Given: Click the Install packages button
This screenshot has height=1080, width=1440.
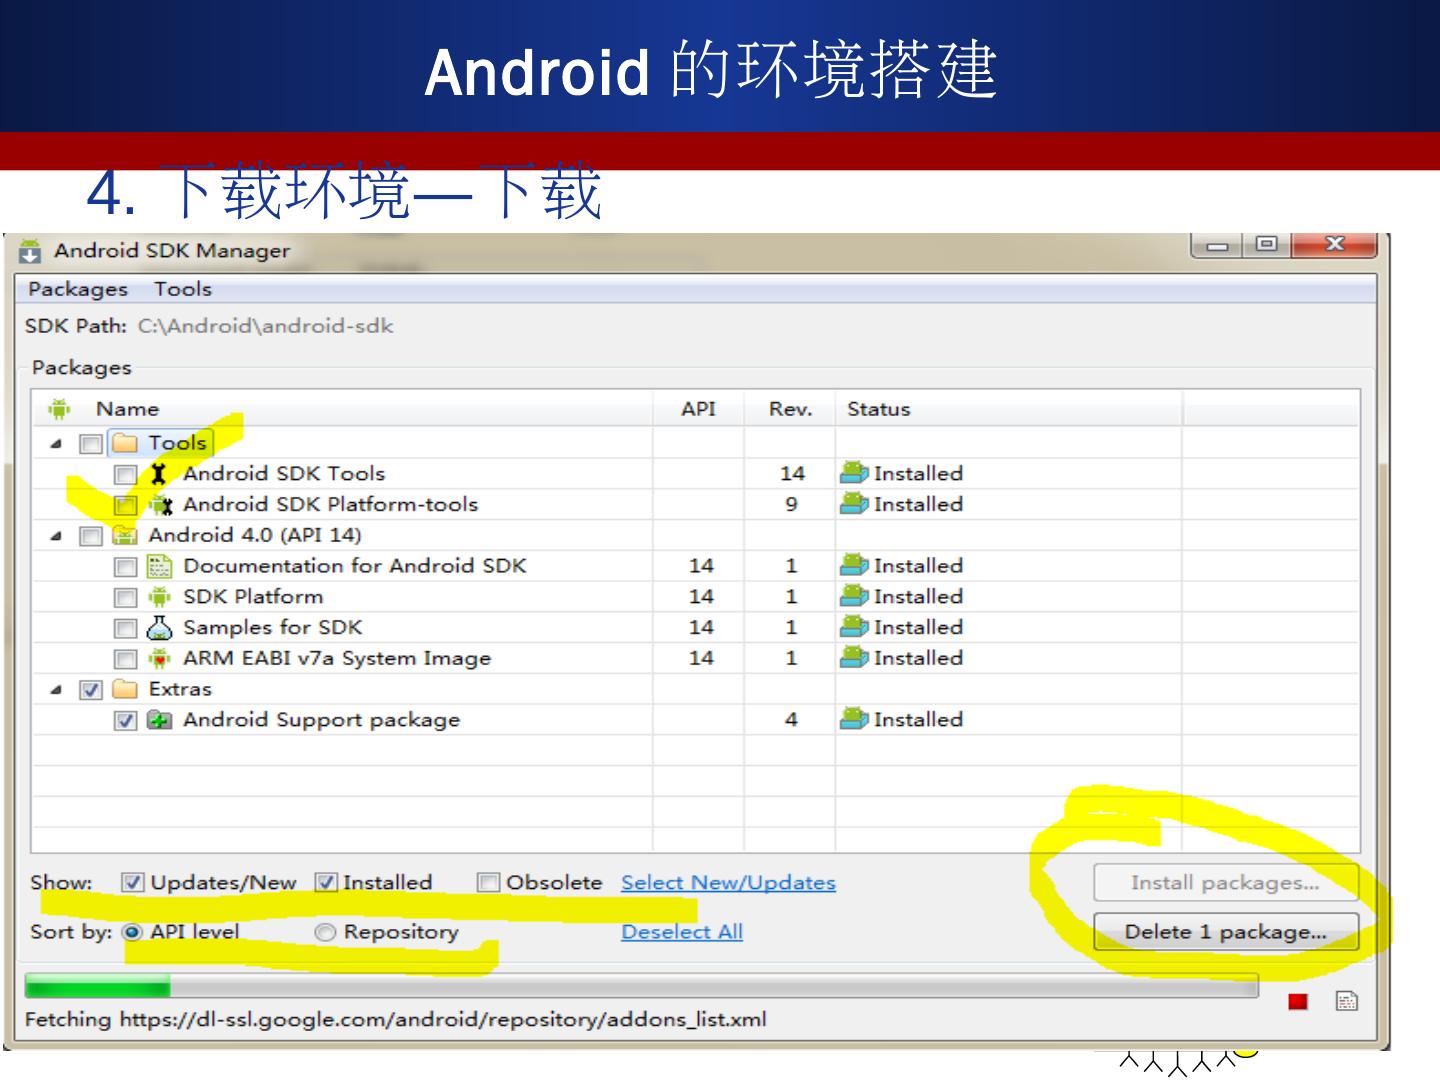Looking at the screenshot, I should [1225, 883].
